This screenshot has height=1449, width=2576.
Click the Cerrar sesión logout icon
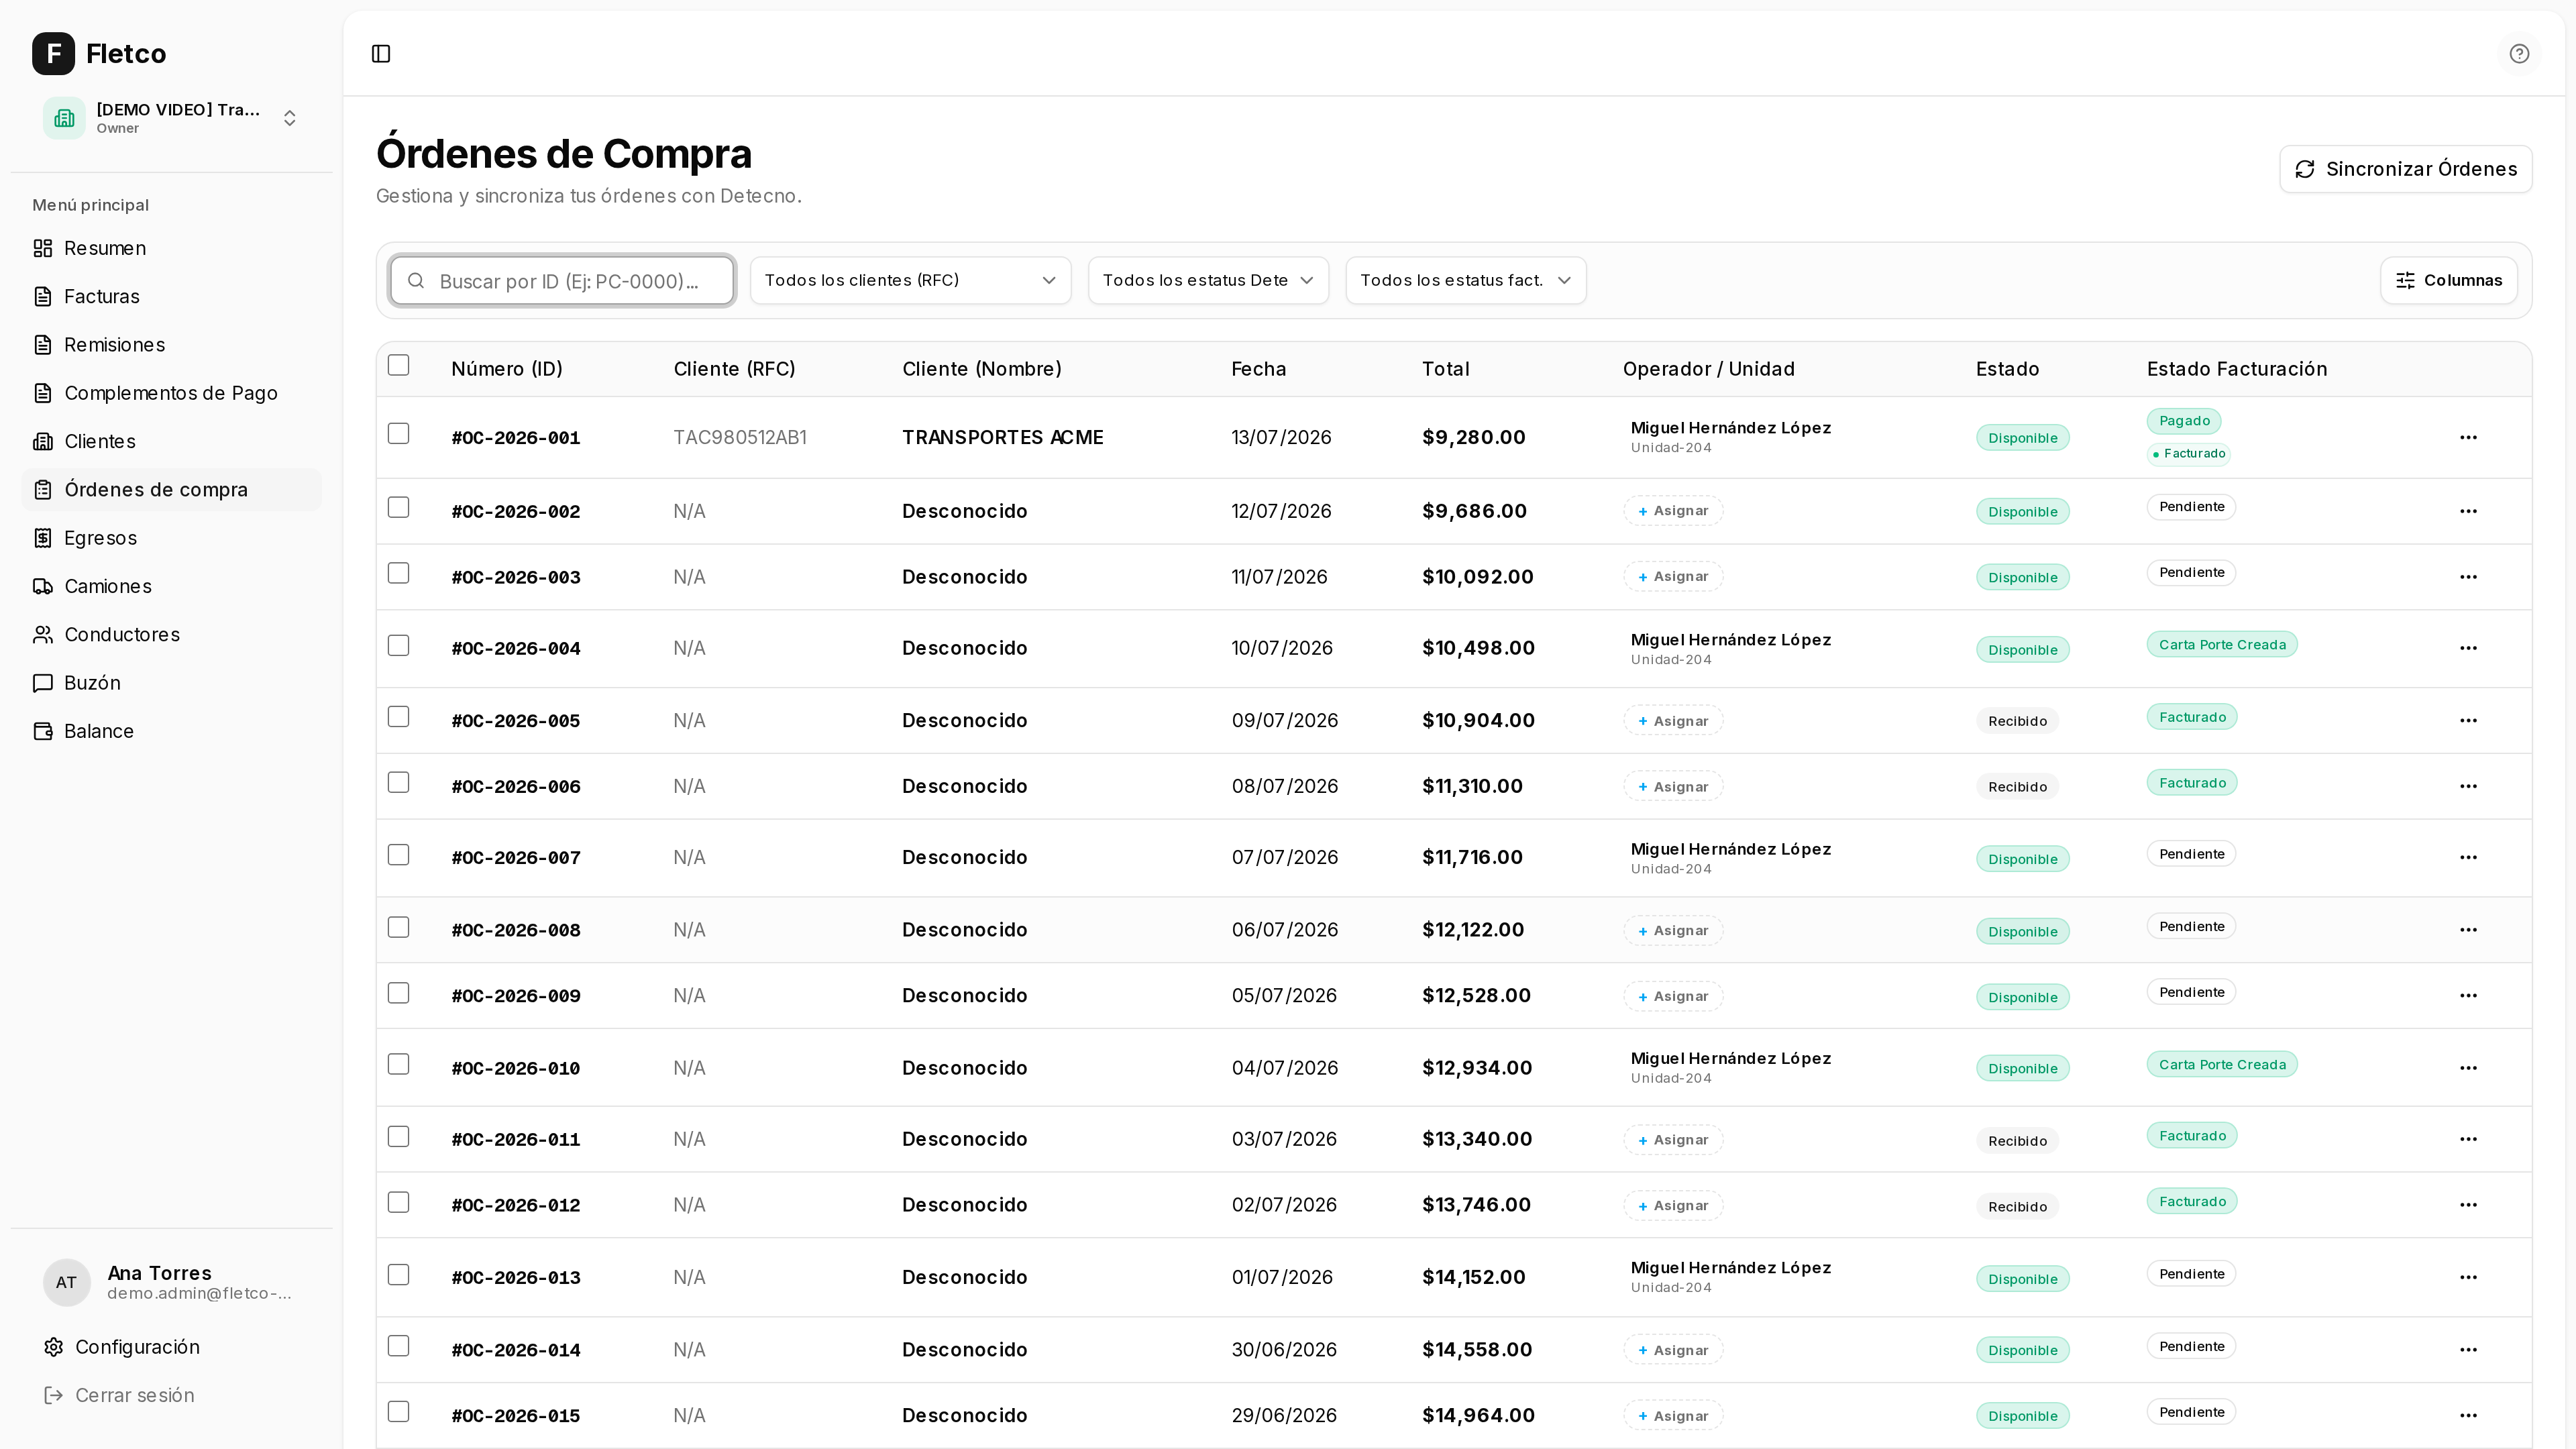(x=54, y=1395)
